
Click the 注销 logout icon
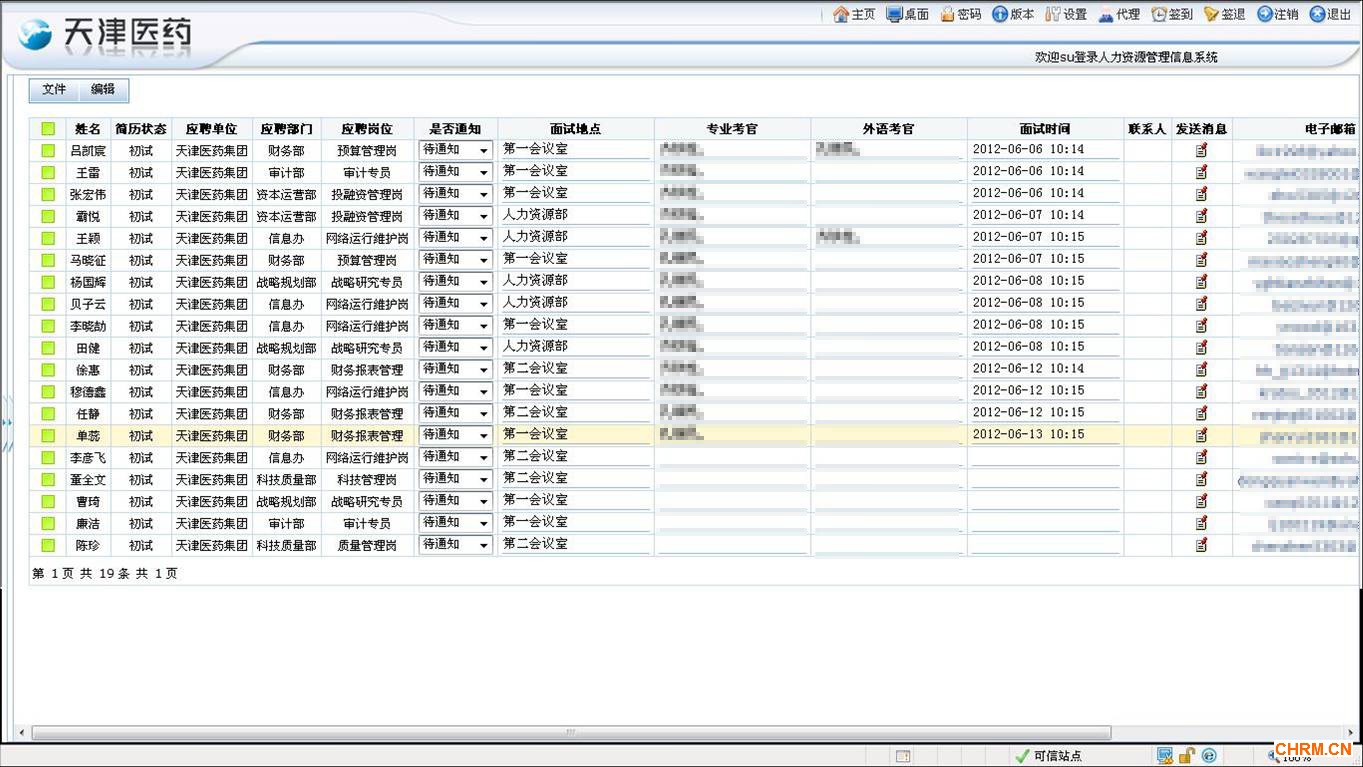1264,15
